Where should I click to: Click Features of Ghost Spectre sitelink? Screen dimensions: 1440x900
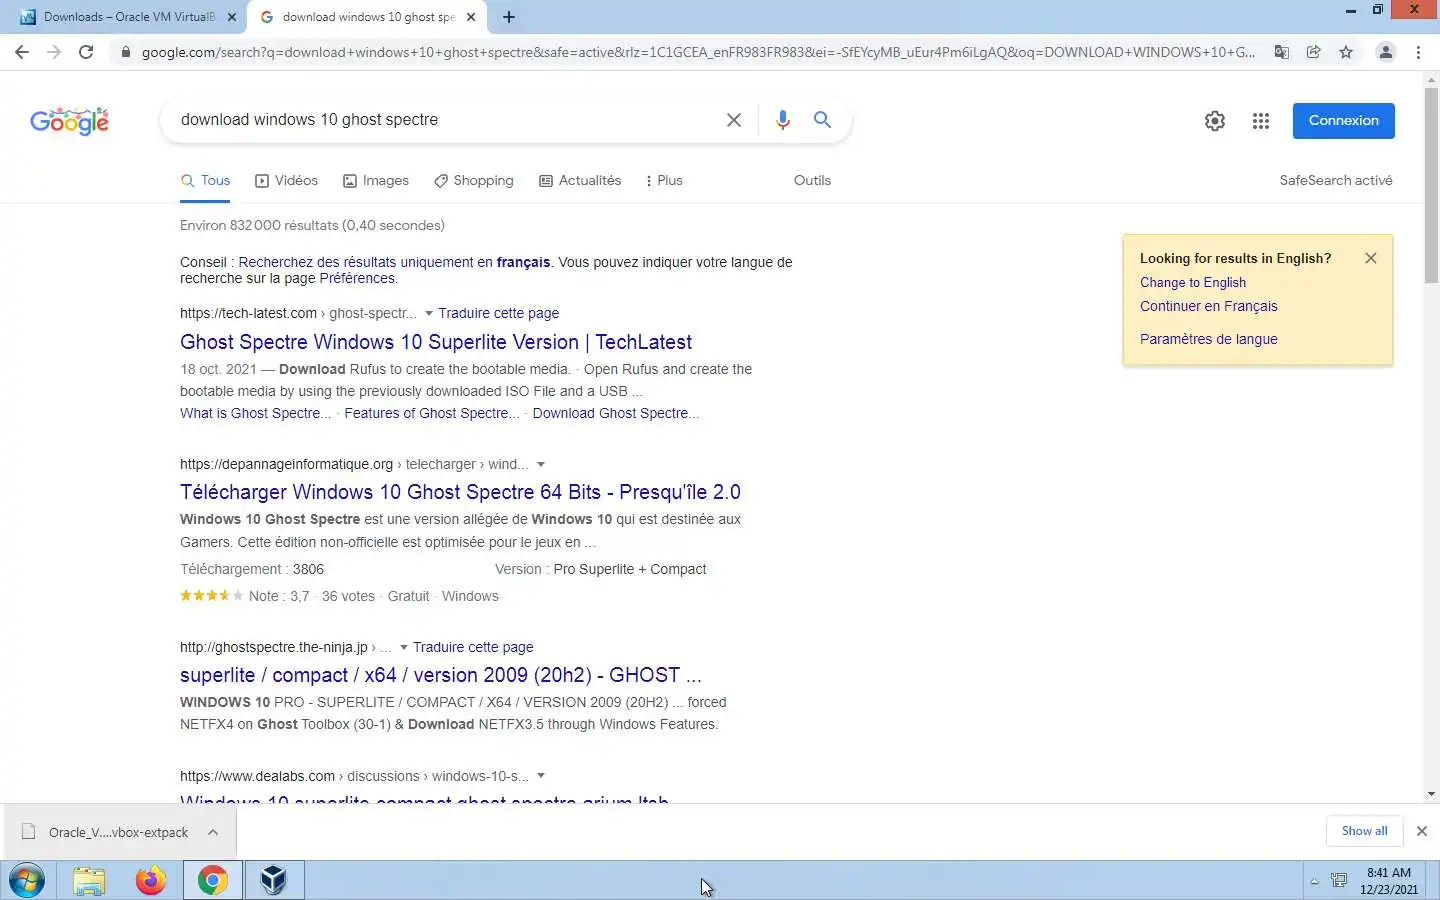click(x=431, y=414)
